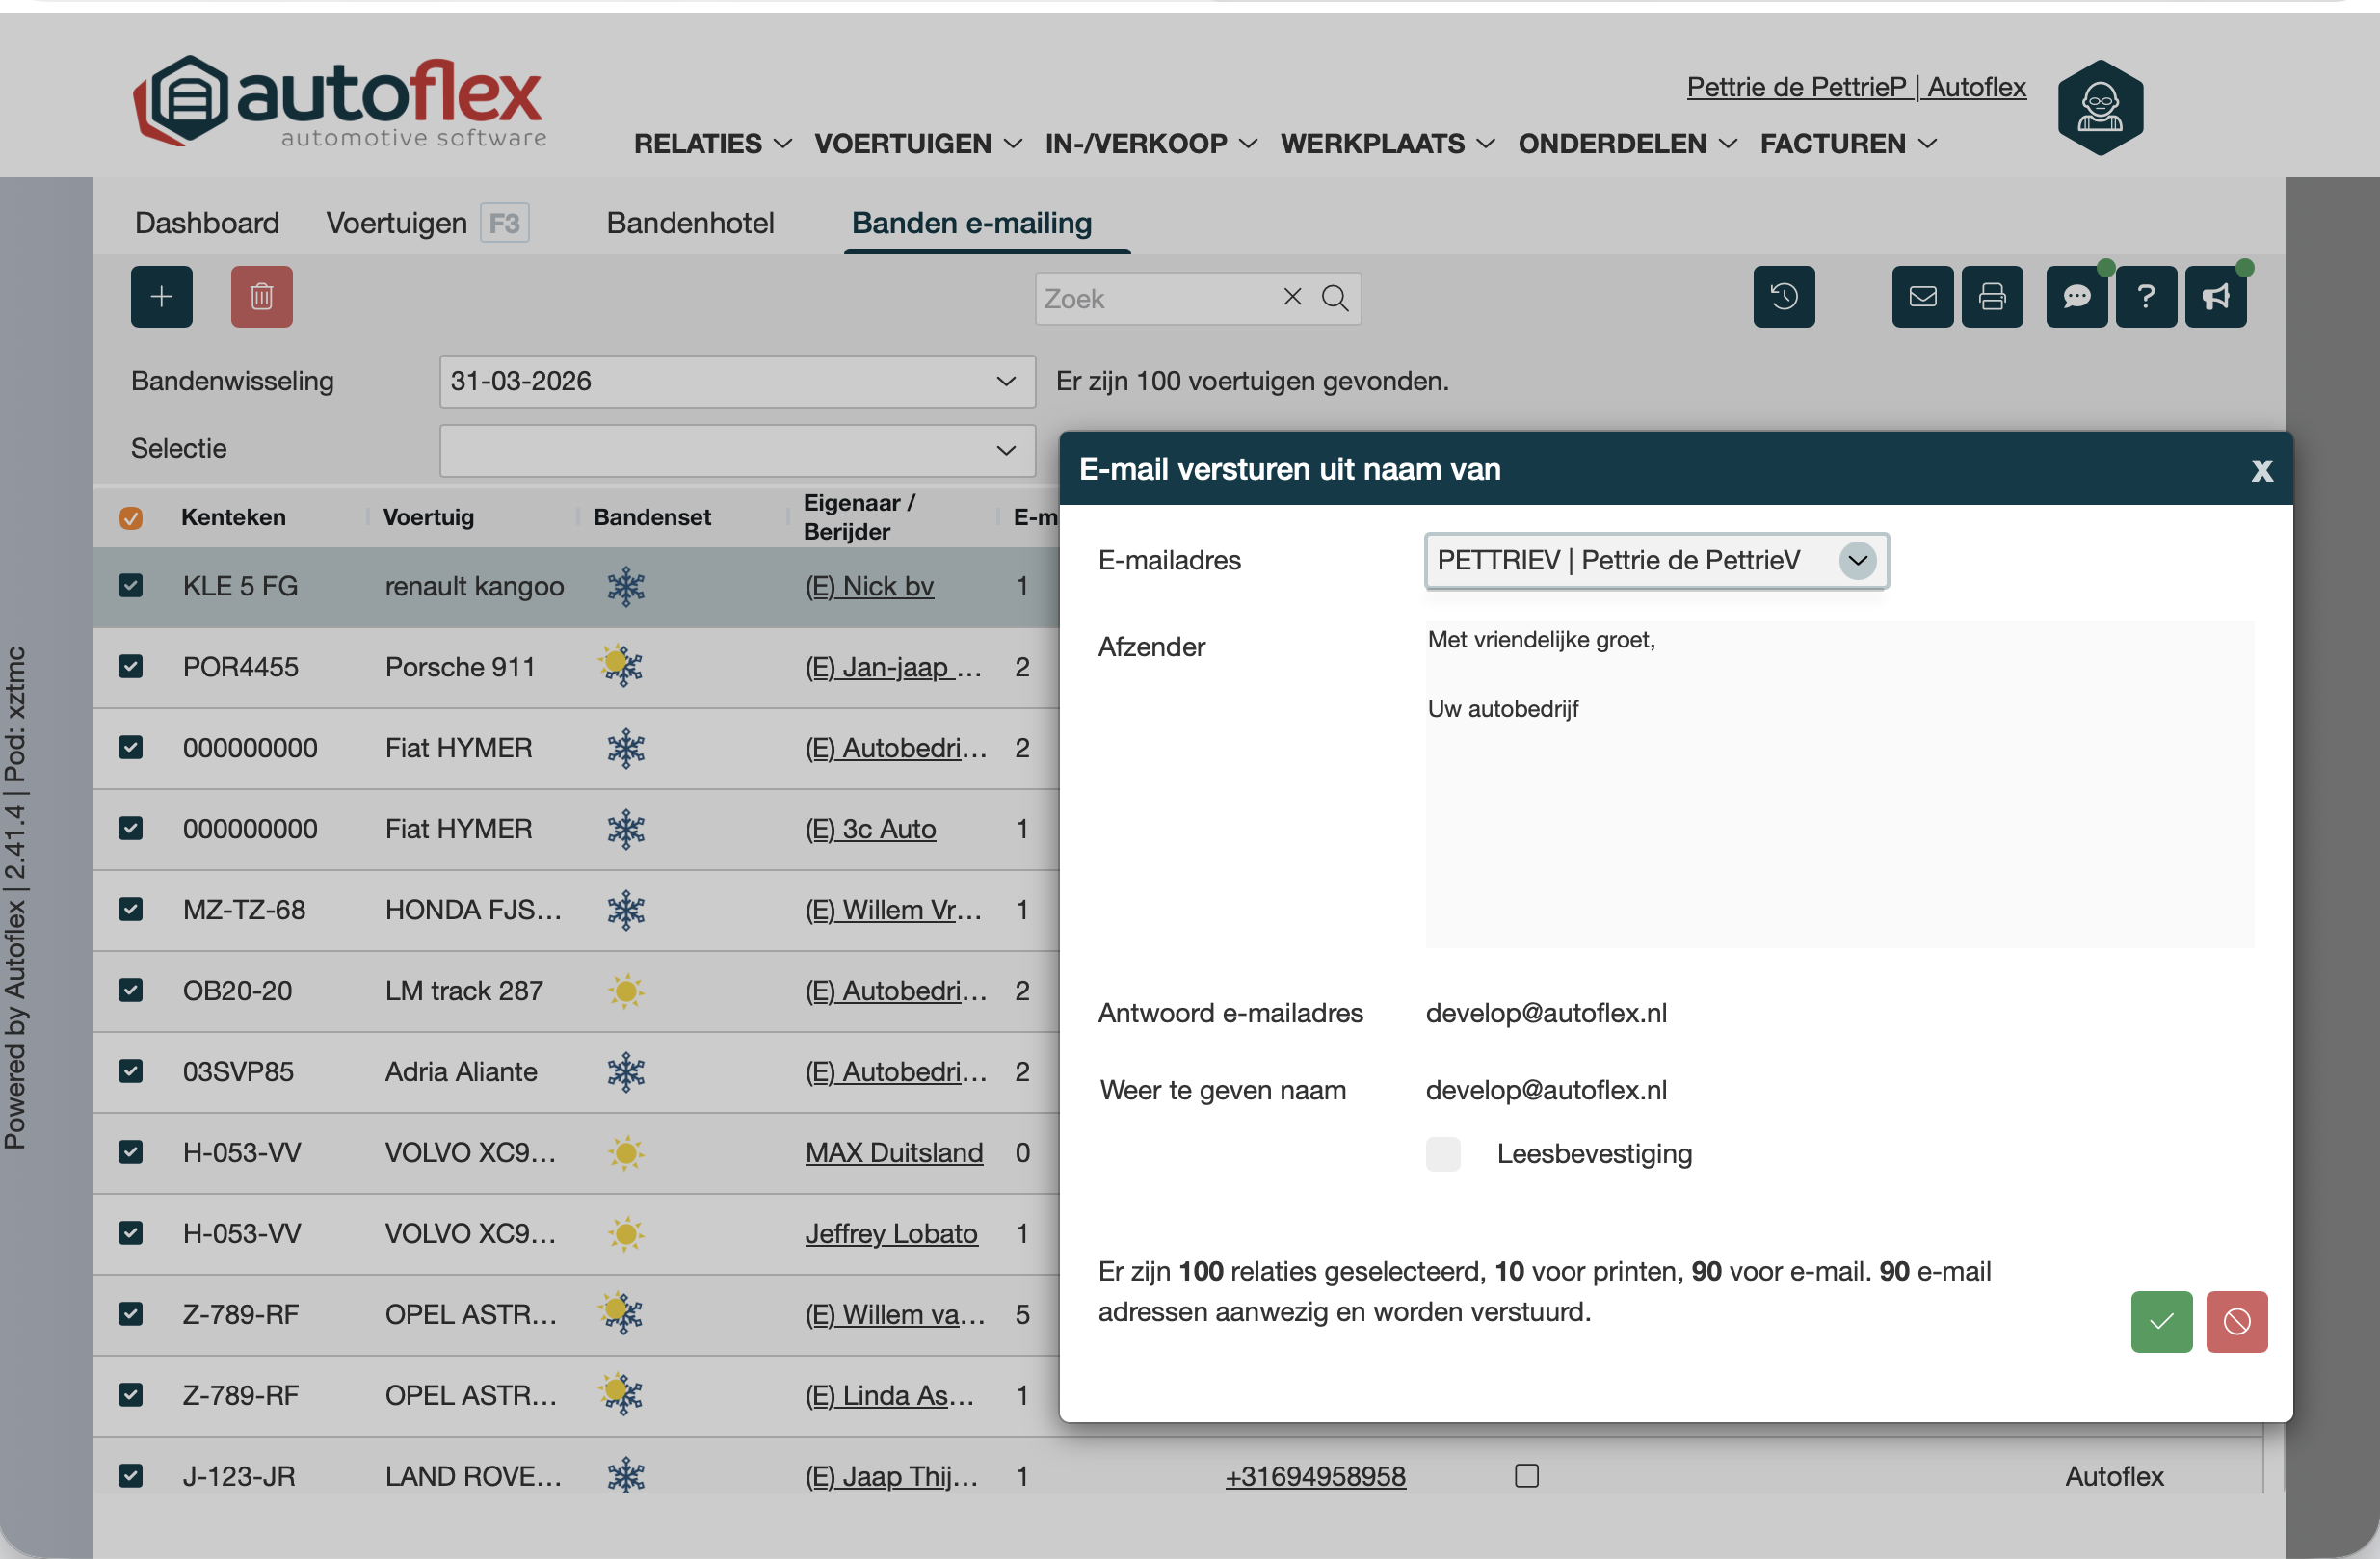Open the E-mailadres sender dropdown
Viewport: 2380px width, 1559px height.
coord(1656,561)
